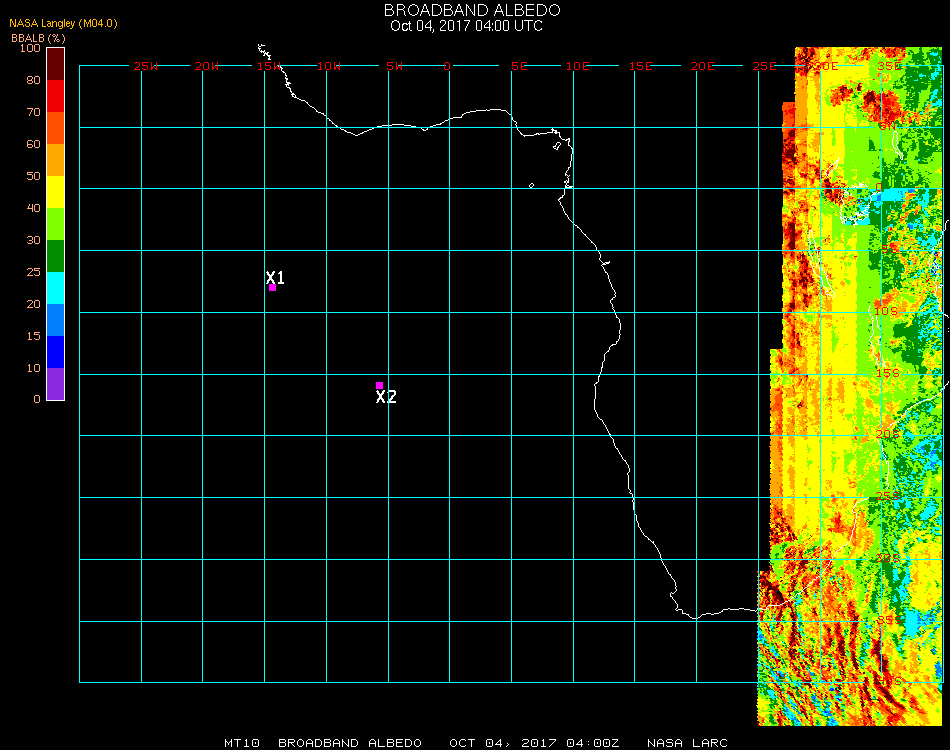
Task: Click the 15S latitude label
Action: [x=887, y=373]
